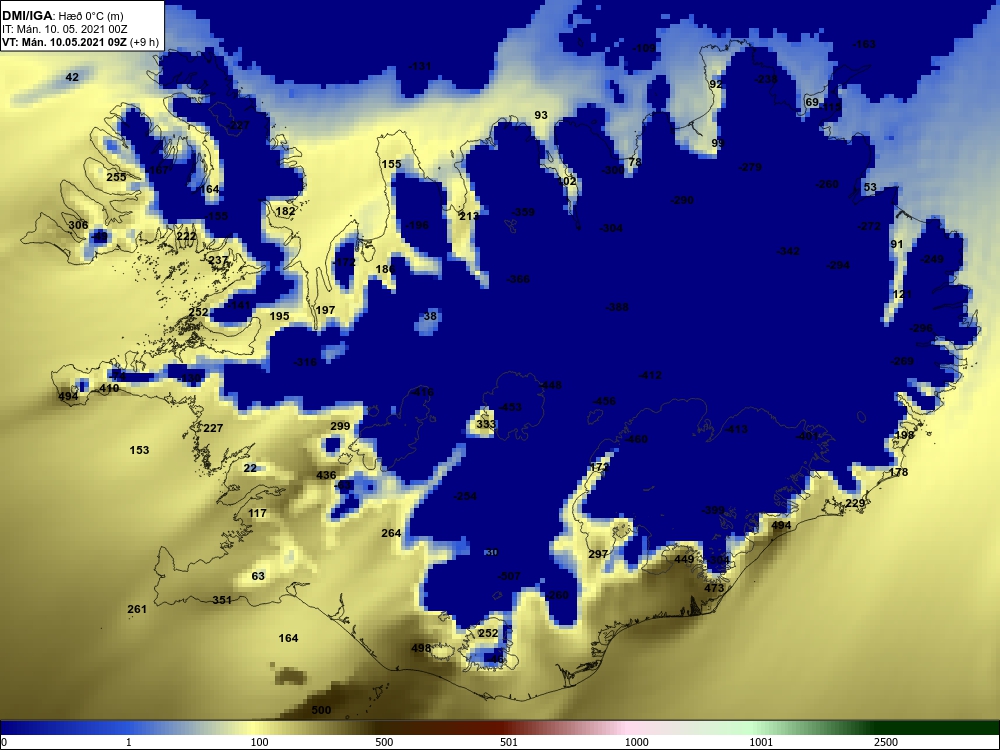Click the map value '473'
Screen dimensions: 1000x750
tap(714, 588)
